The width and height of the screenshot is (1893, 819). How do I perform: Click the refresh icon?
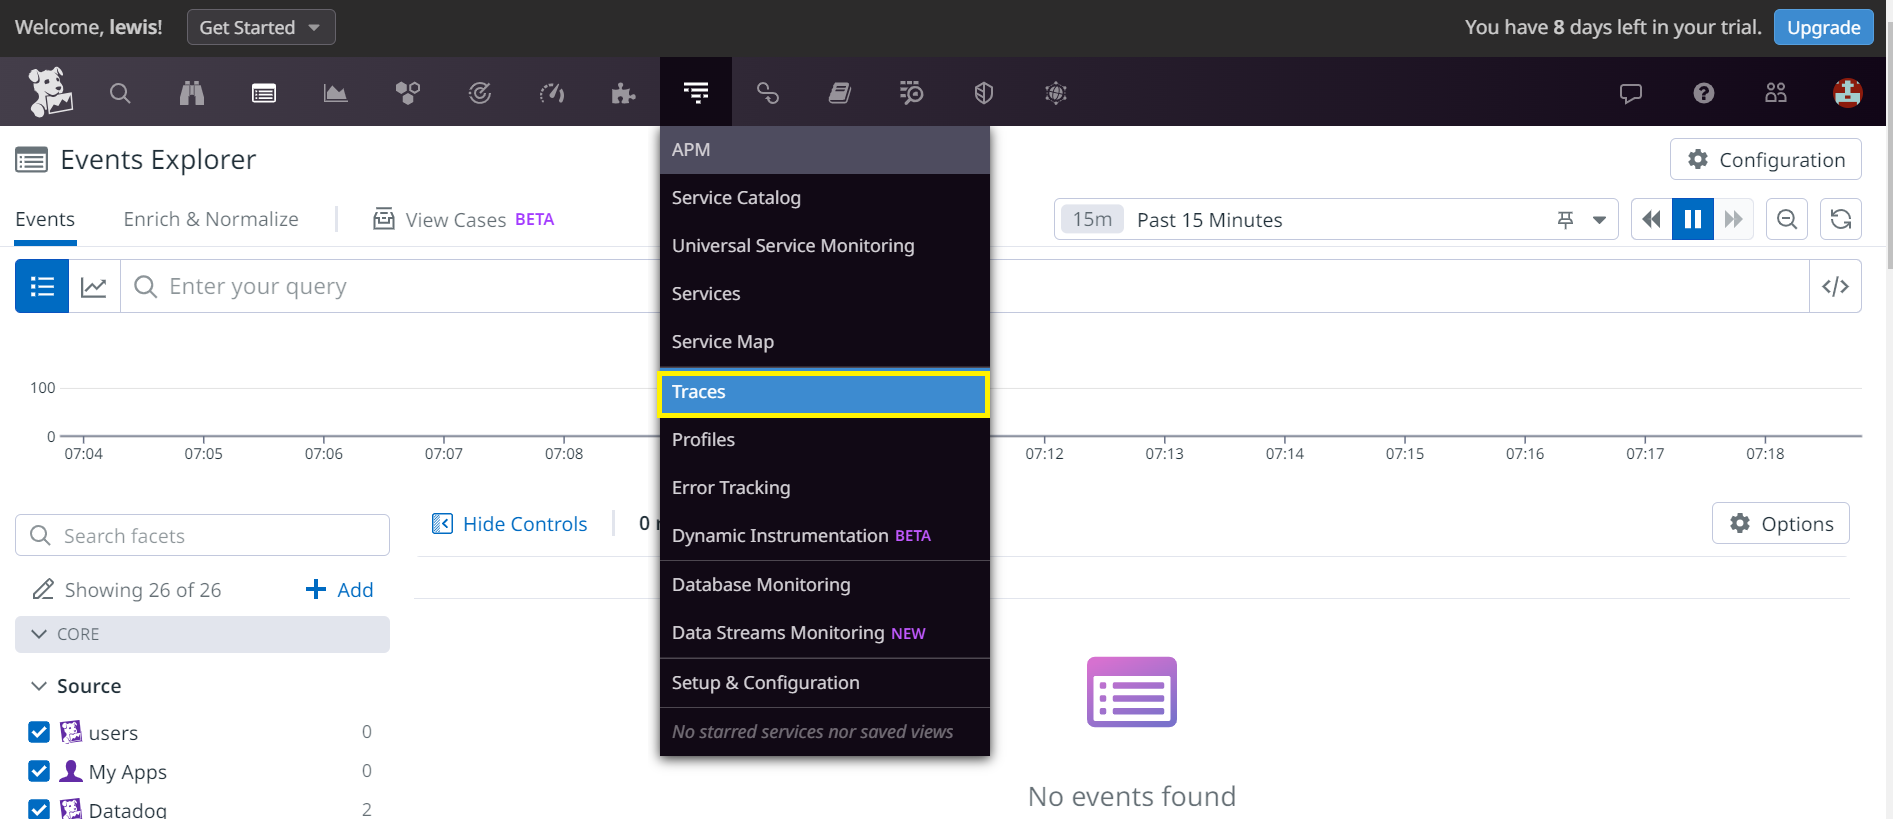tap(1841, 219)
